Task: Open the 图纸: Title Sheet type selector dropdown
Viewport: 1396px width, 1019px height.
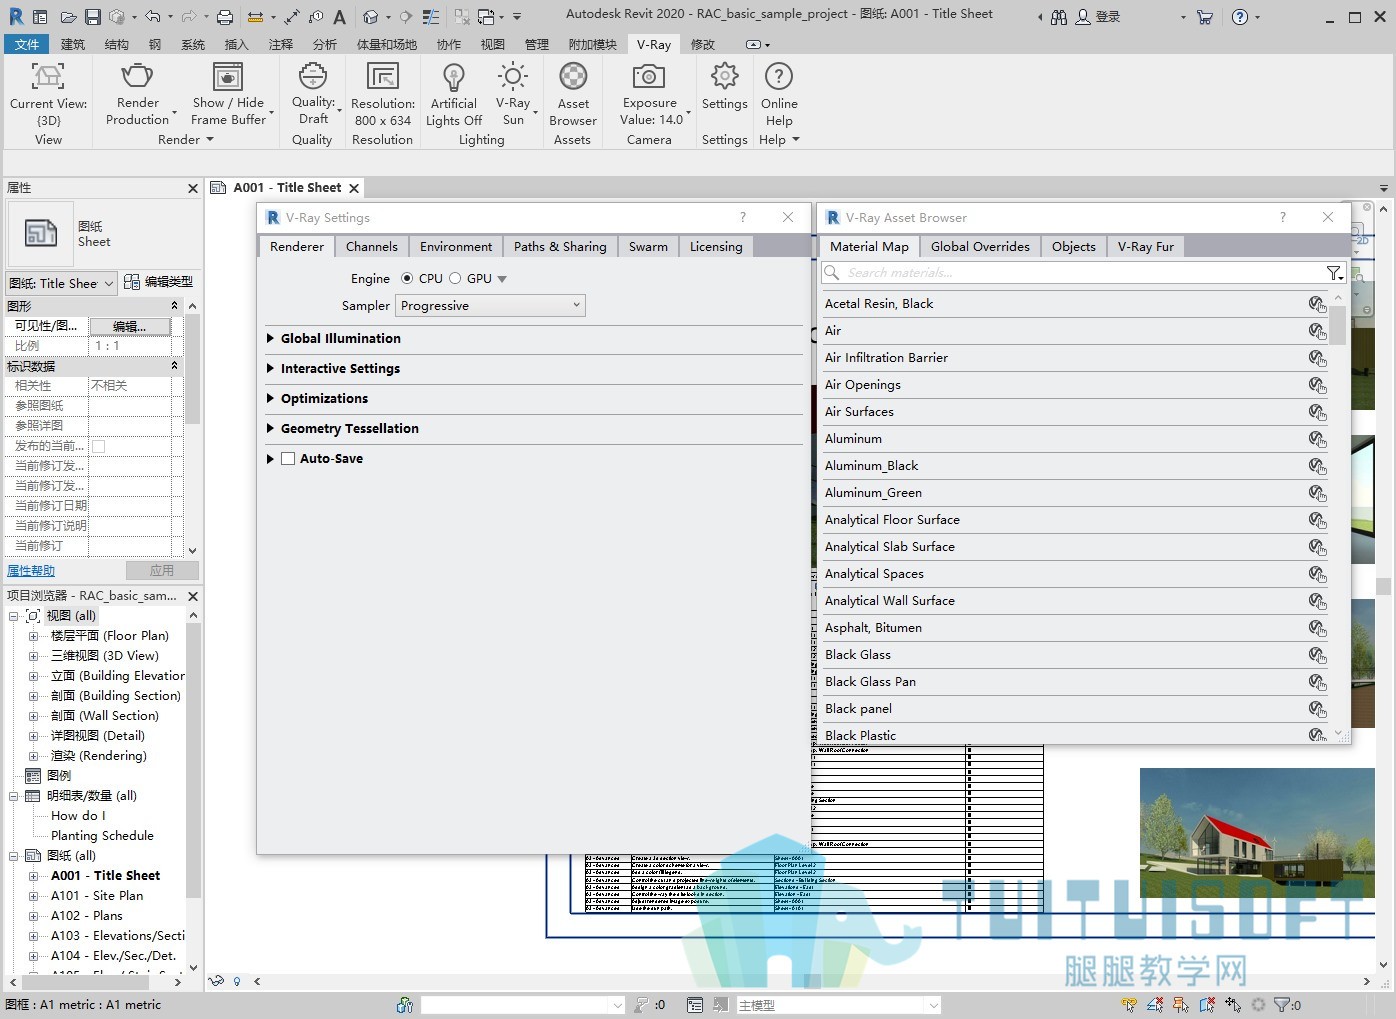Action: (62, 284)
